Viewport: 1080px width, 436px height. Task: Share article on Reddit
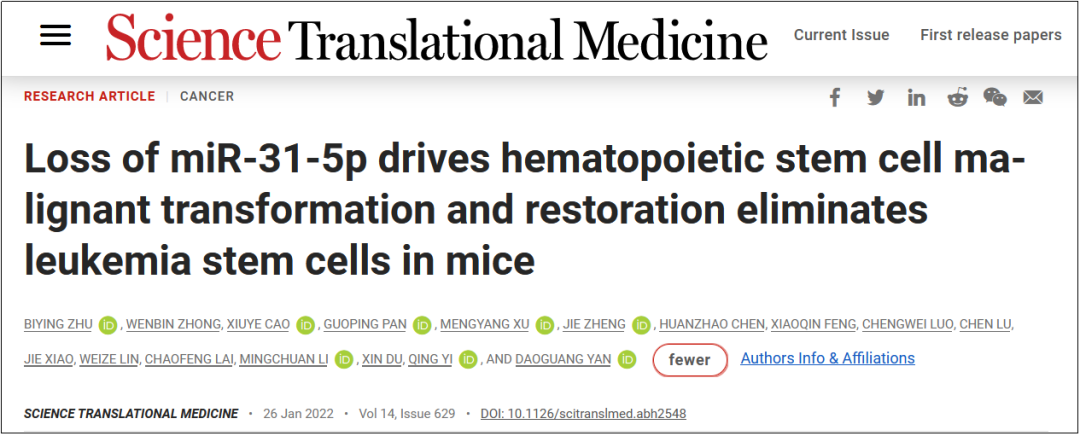[957, 97]
